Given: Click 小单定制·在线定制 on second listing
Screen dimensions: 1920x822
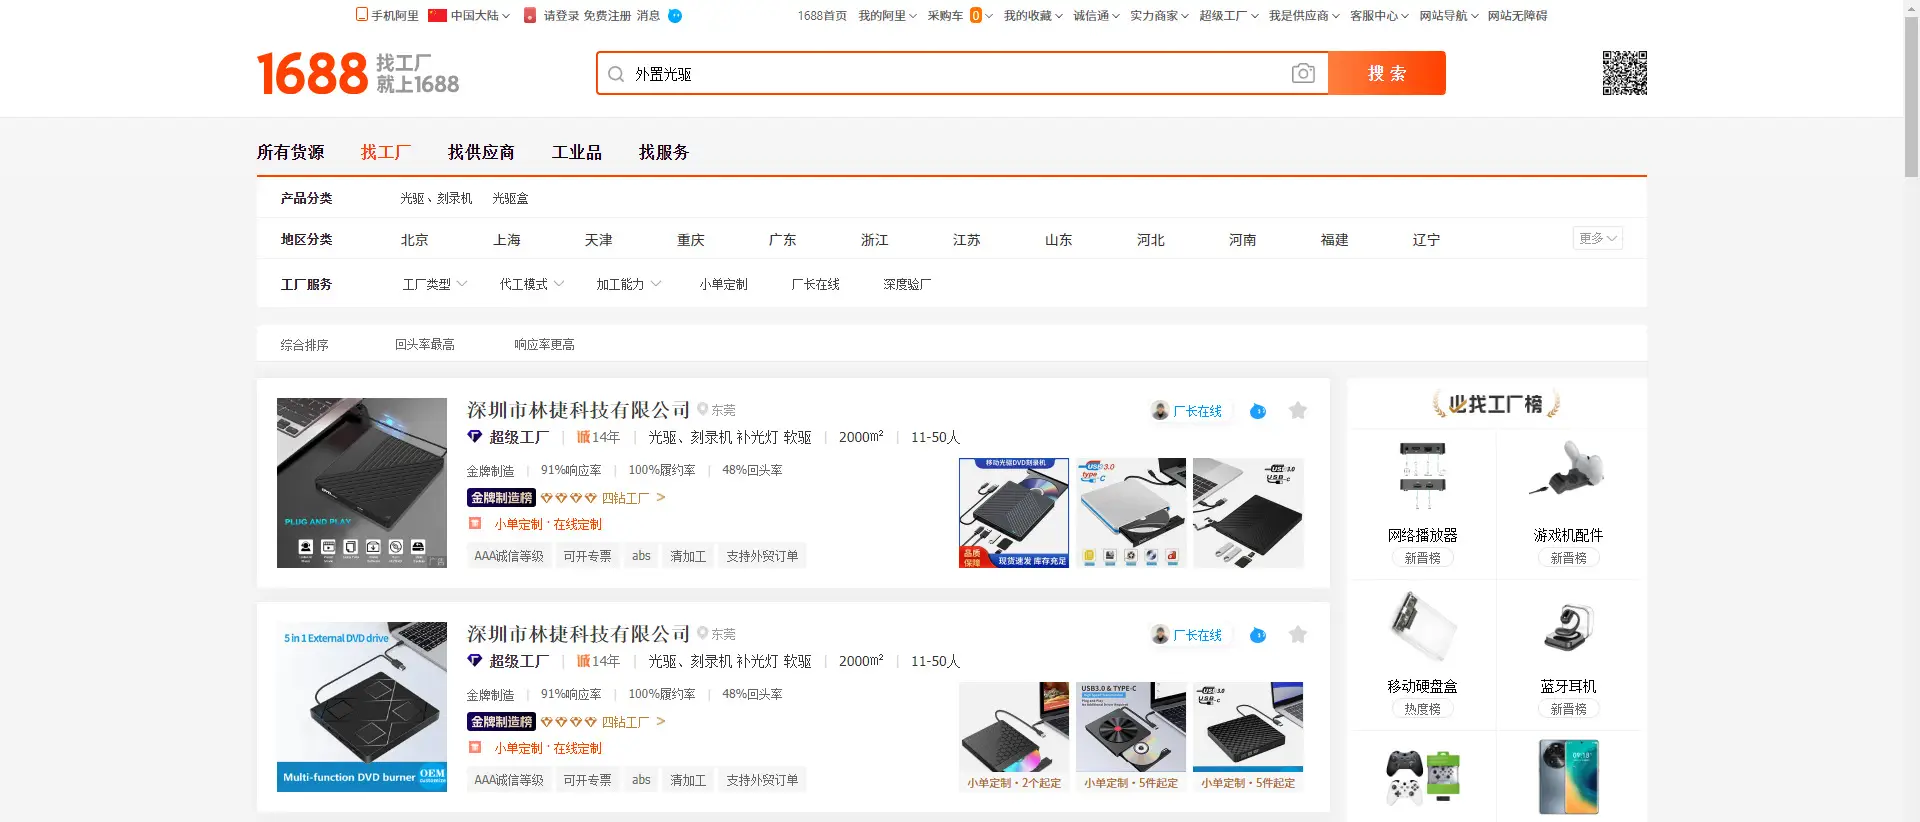Looking at the screenshot, I should [547, 748].
